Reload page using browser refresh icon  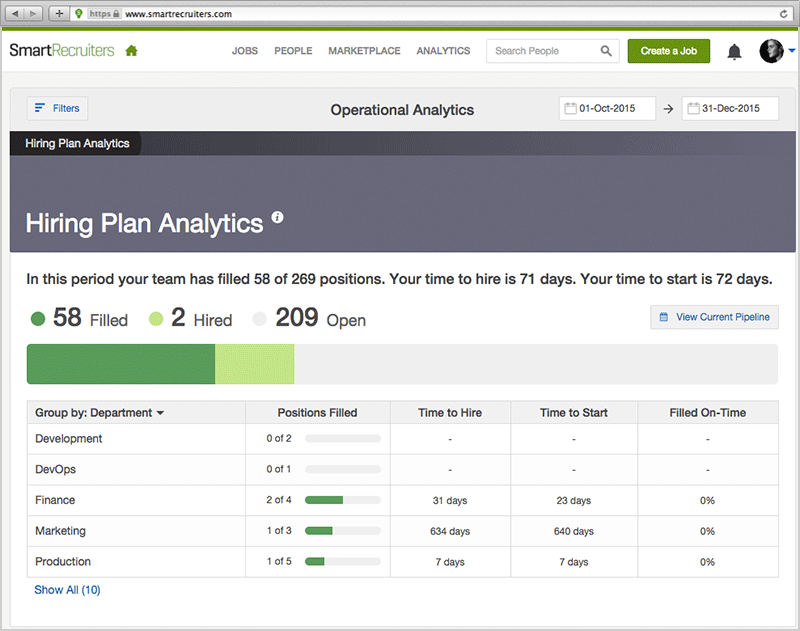pos(782,14)
